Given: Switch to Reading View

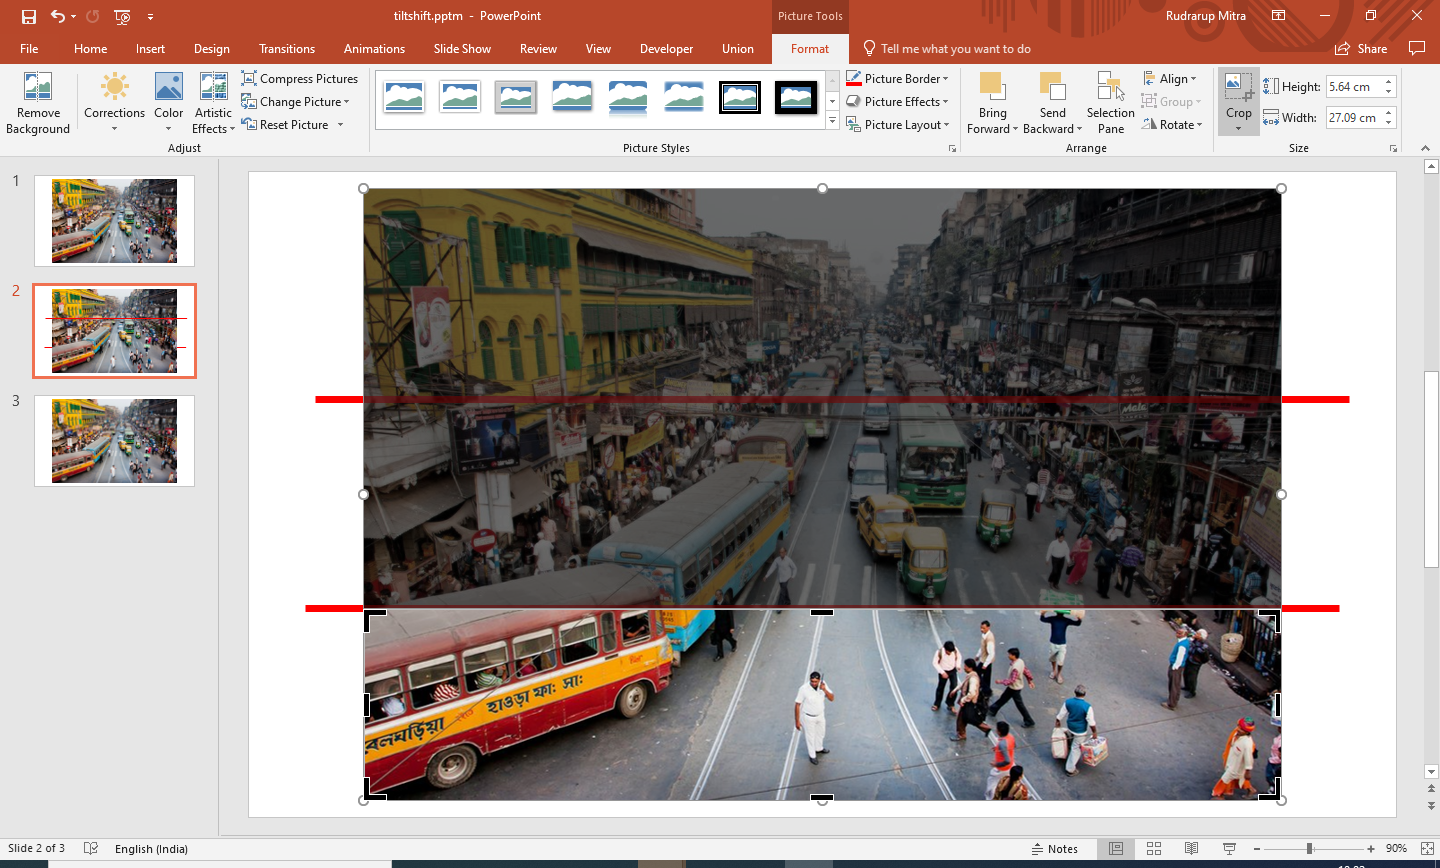Looking at the screenshot, I should tap(1191, 848).
